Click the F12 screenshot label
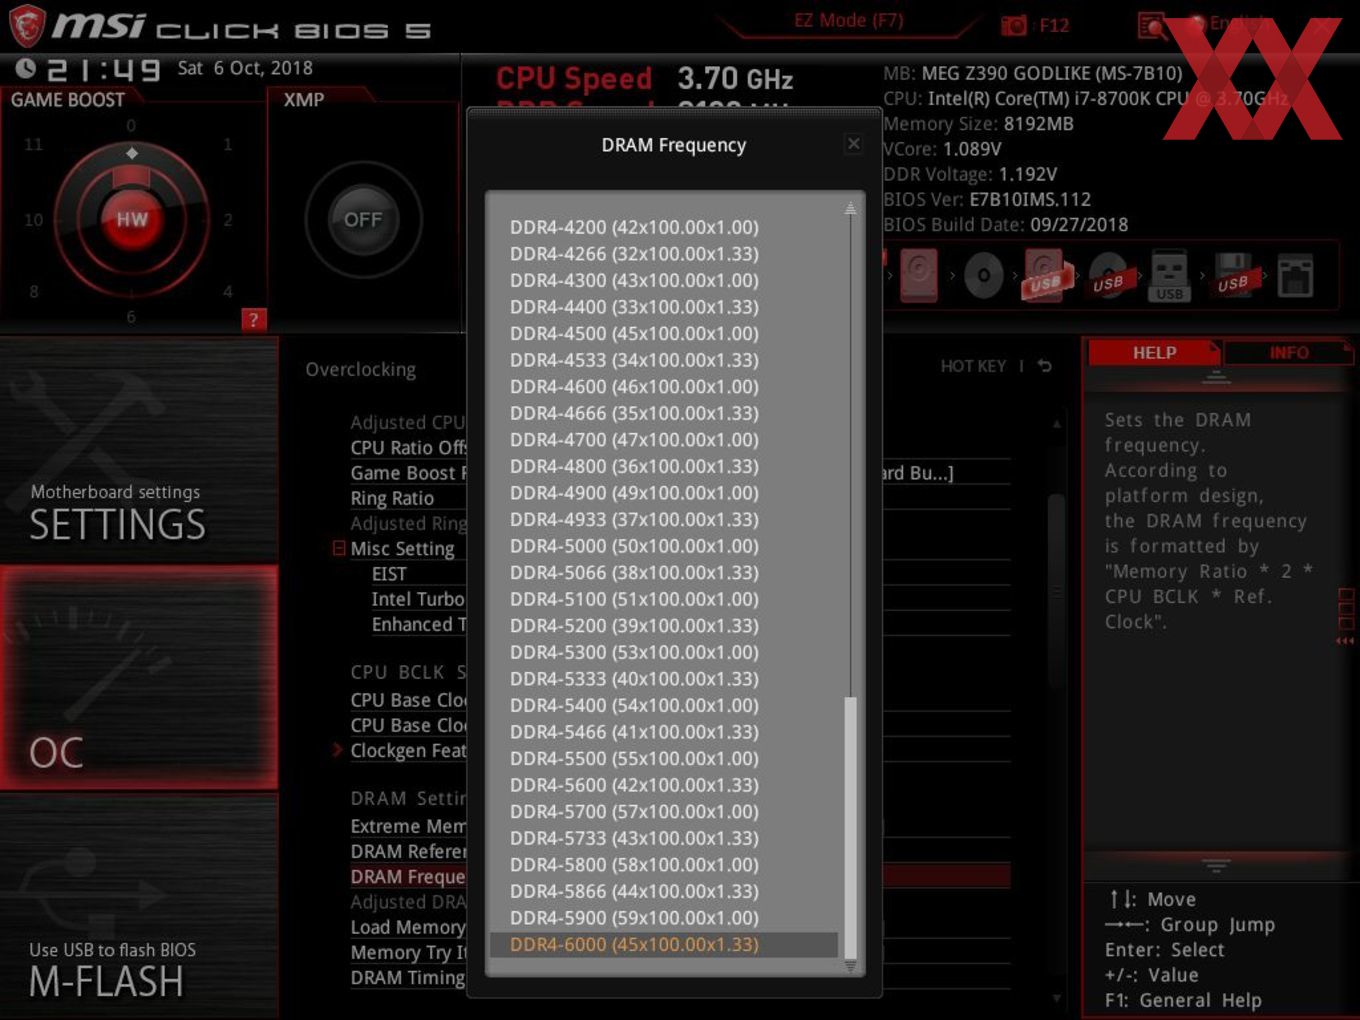 (1054, 25)
